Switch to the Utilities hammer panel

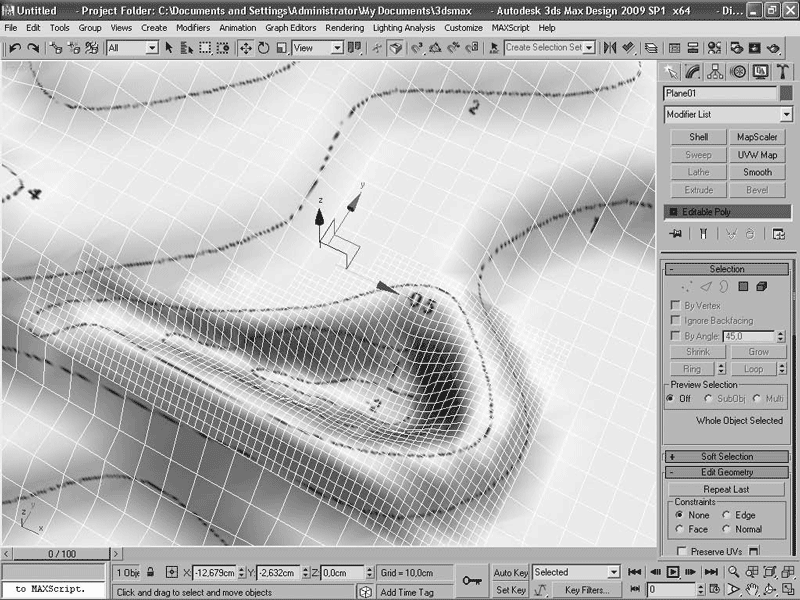point(783,72)
